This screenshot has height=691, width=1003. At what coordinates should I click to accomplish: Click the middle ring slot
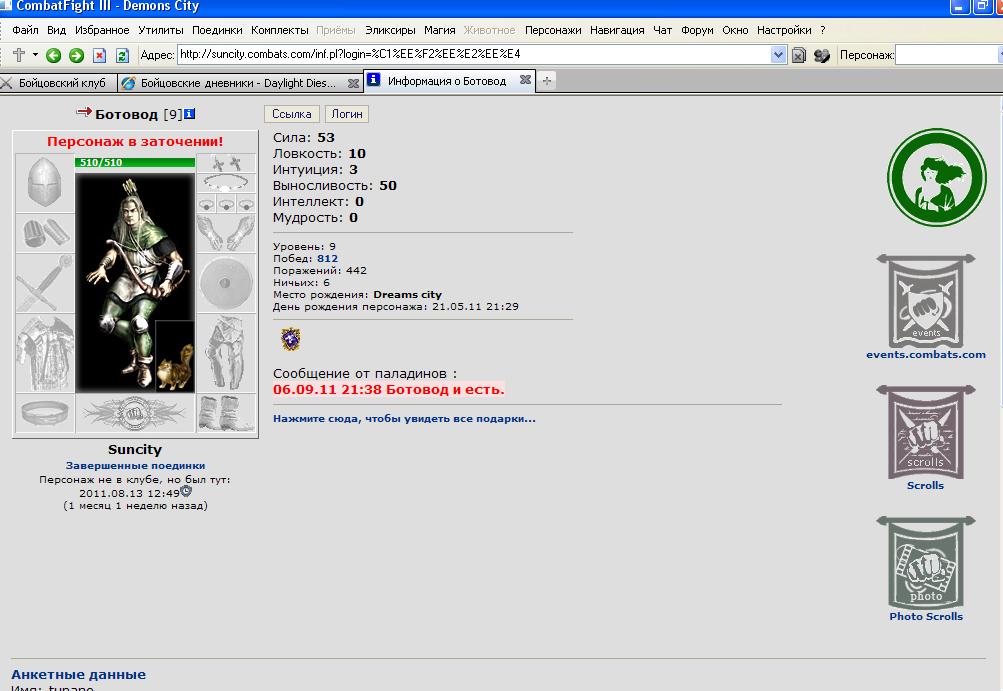(226, 204)
